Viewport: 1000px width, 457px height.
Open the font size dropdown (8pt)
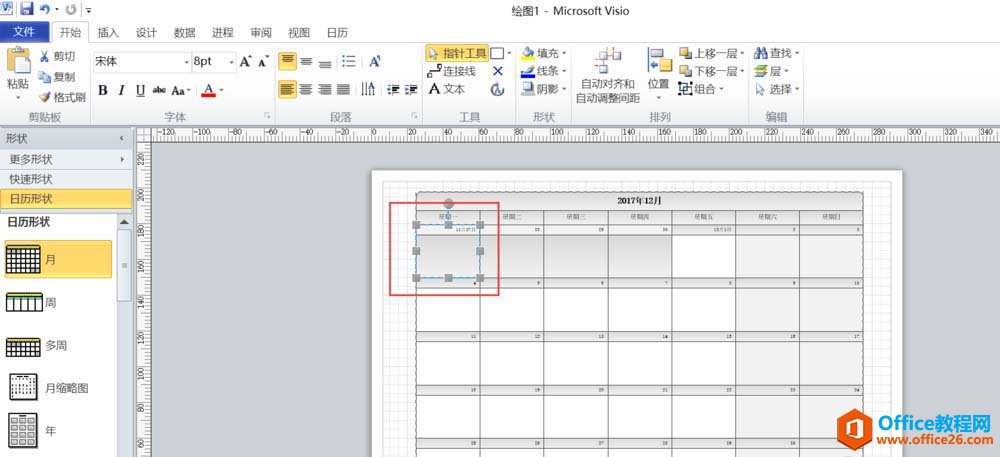coord(232,62)
